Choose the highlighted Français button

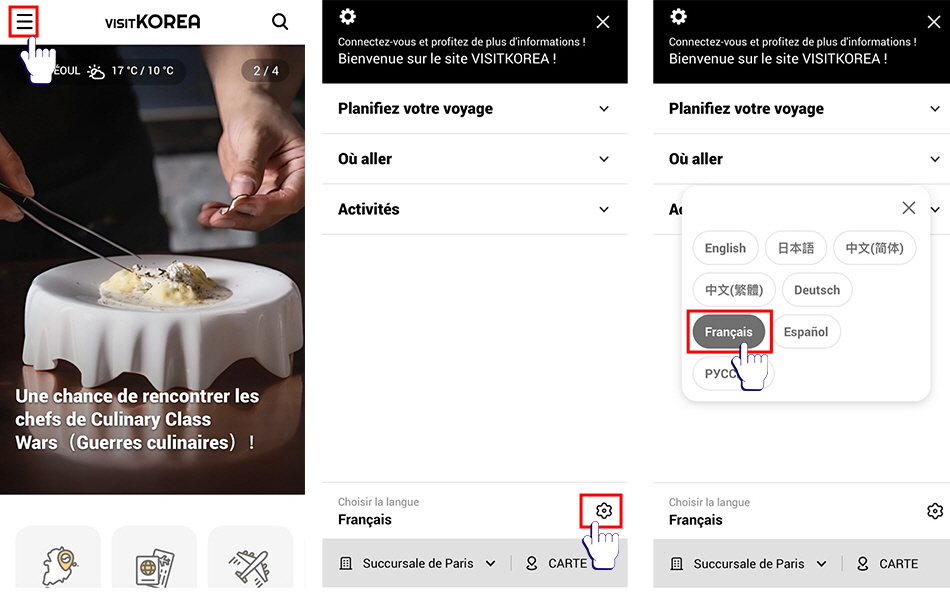coord(728,332)
